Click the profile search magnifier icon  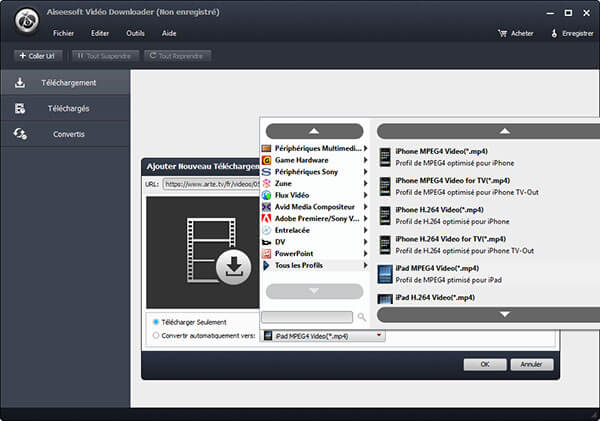(x=362, y=317)
